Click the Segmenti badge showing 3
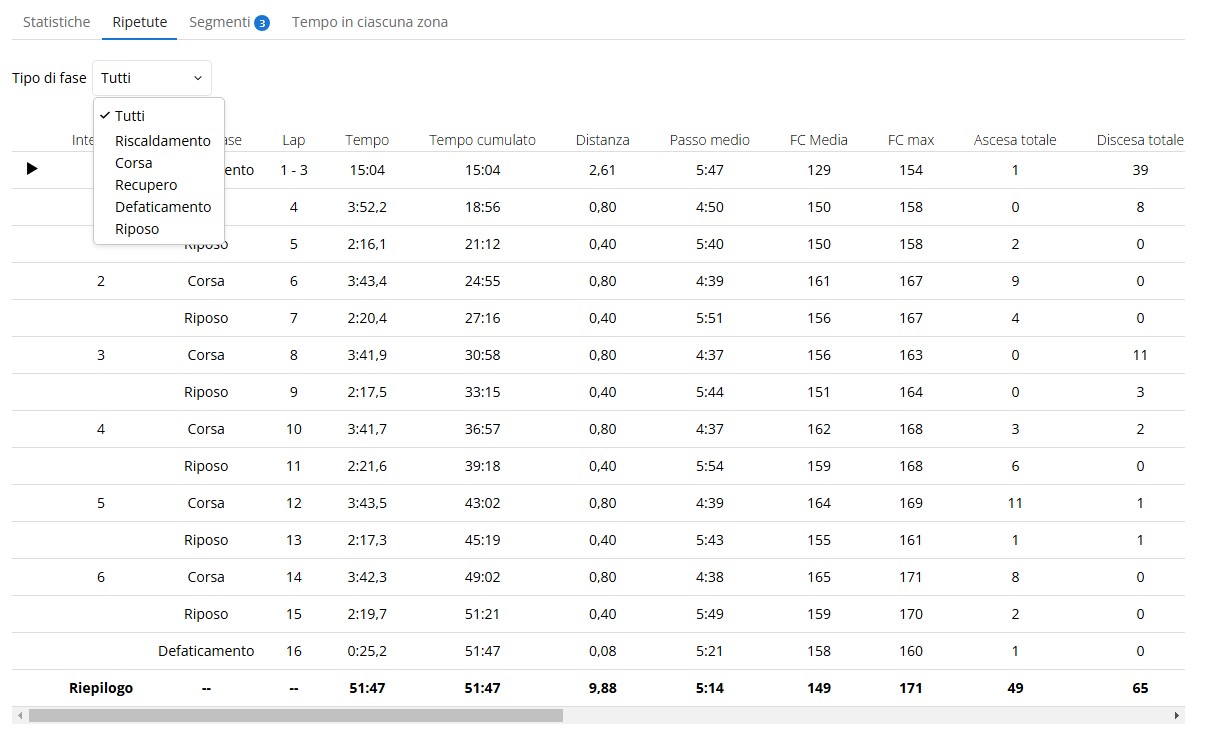The height and width of the screenshot is (739, 1212). tap(262, 22)
